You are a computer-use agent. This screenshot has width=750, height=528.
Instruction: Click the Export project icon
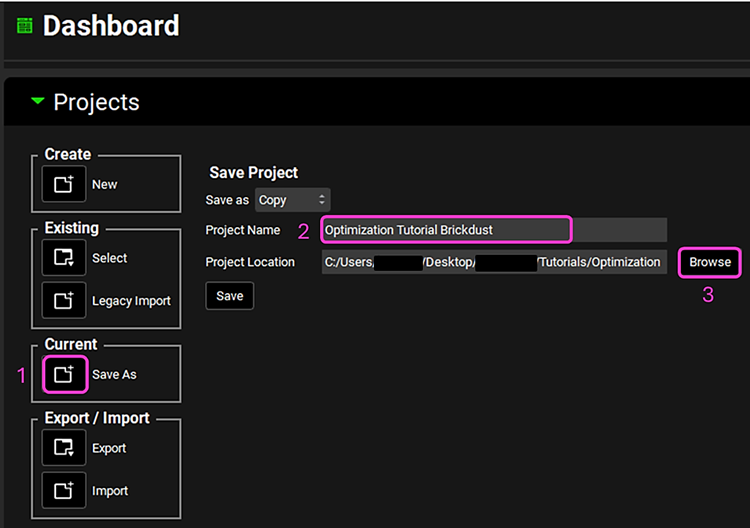tap(64, 448)
